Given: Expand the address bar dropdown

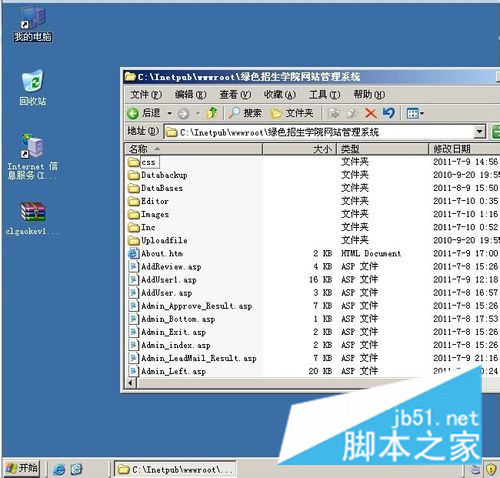Looking at the screenshot, I should [479, 132].
